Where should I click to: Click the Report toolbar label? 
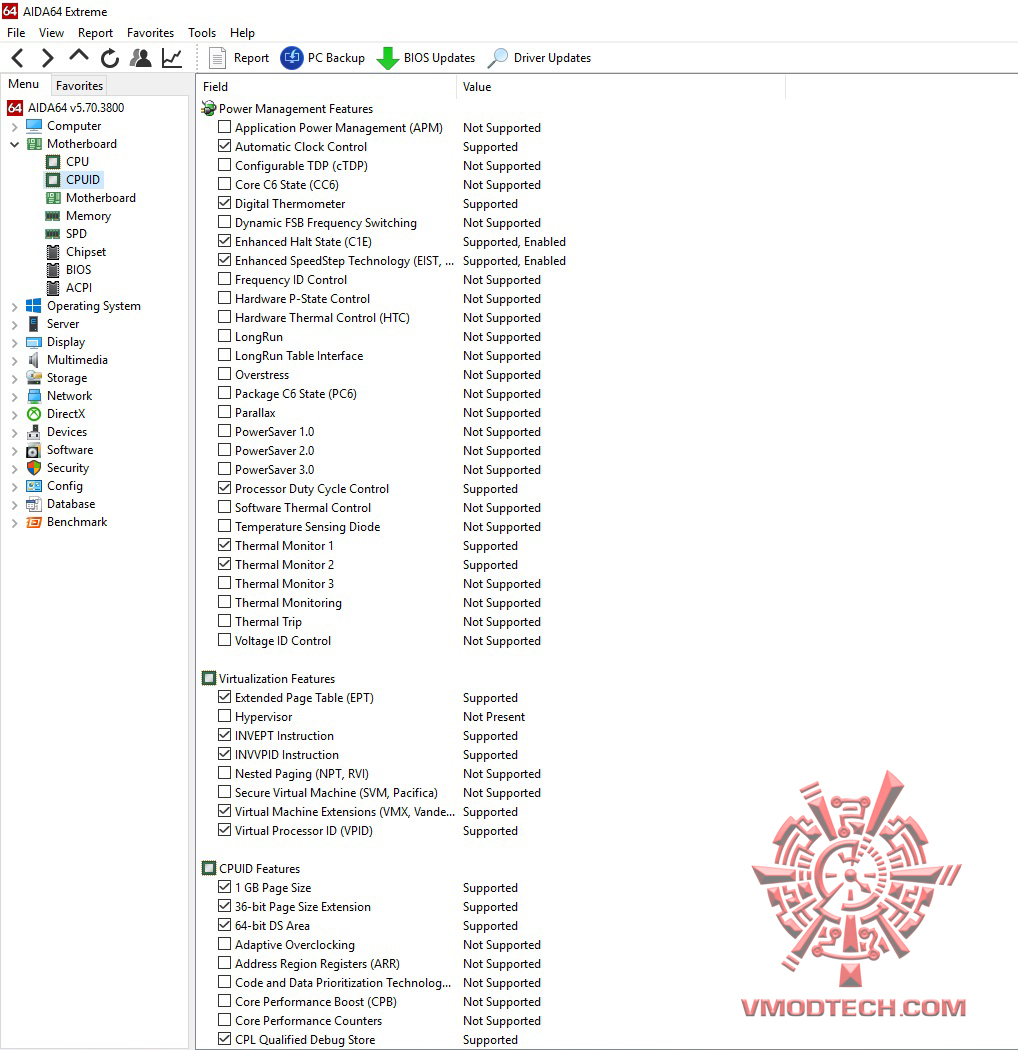tap(251, 58)
